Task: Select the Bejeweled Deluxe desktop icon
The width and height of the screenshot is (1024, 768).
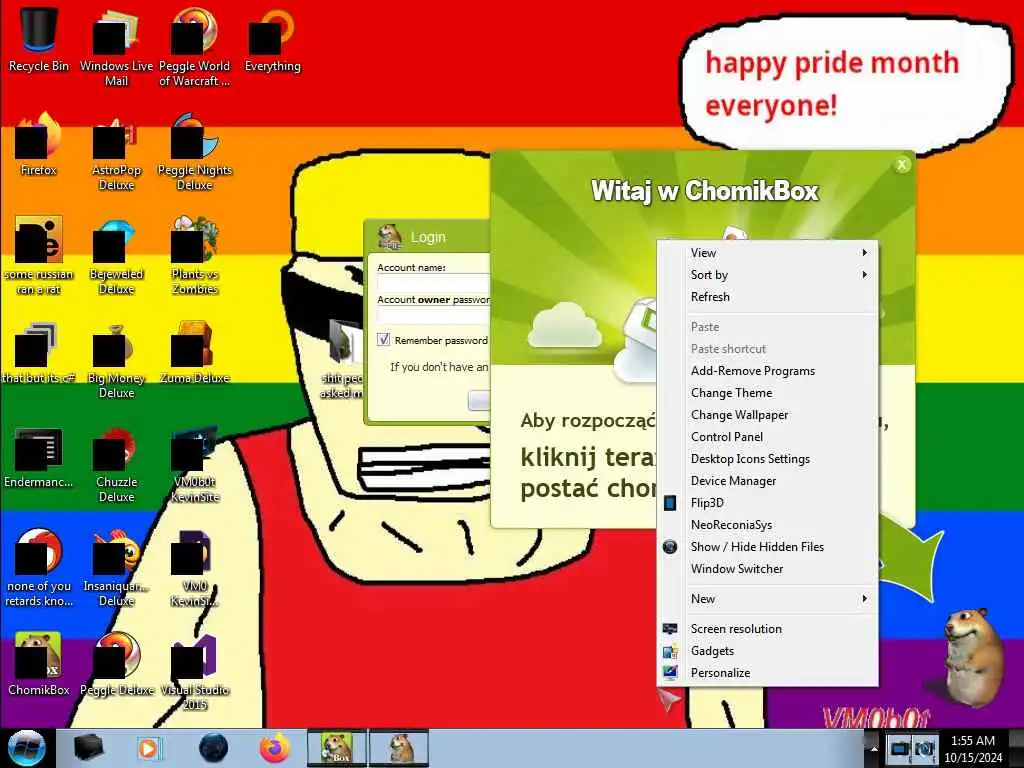Action: 116,256
